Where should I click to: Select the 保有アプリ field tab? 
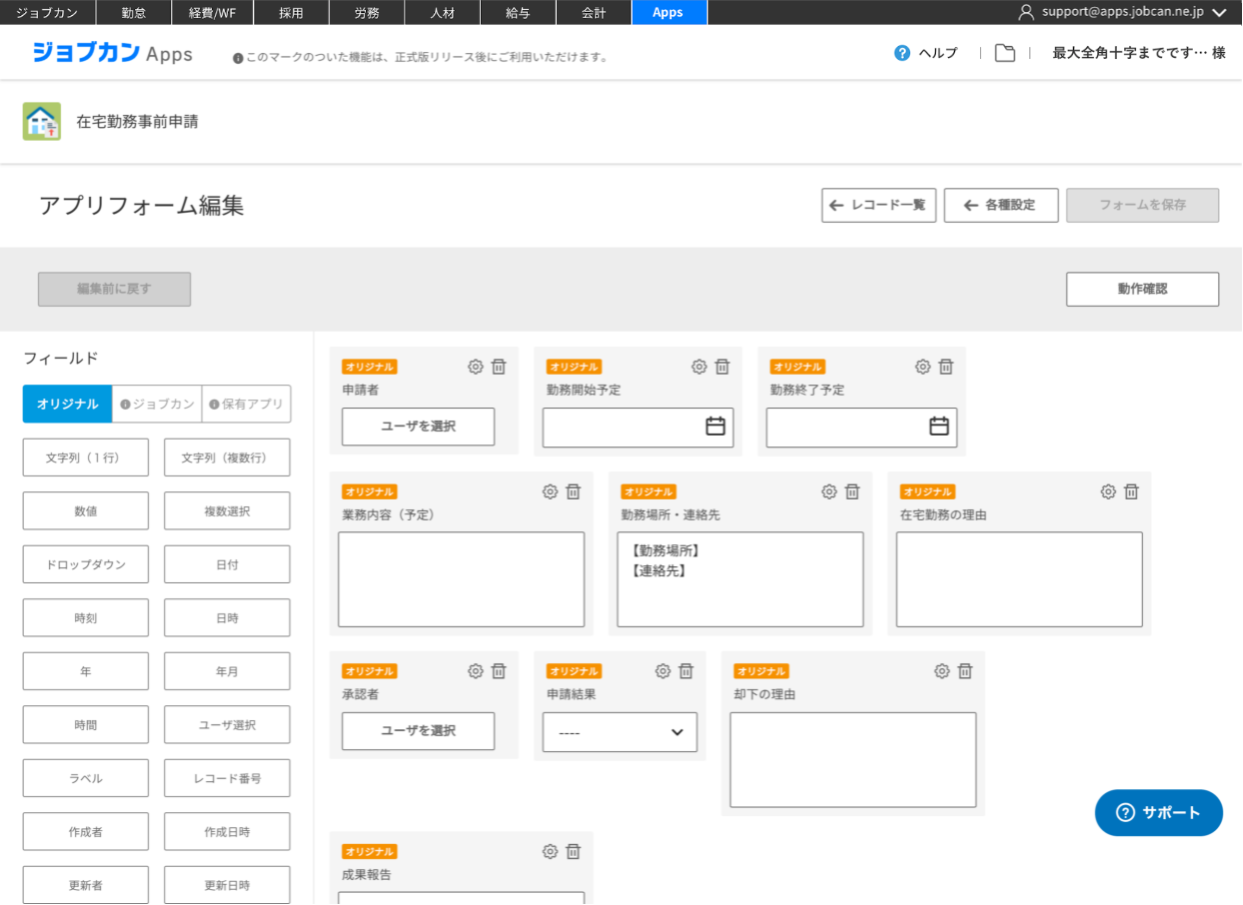click(x=246, y=404)
